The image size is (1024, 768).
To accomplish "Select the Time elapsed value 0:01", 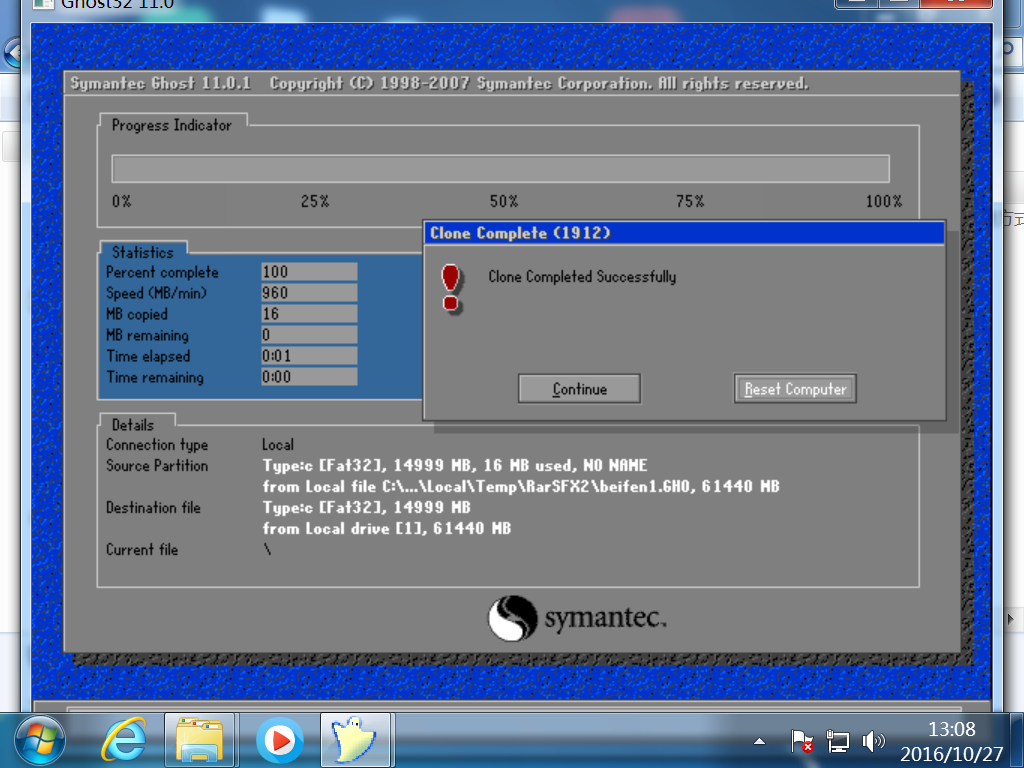I will 309,355.
